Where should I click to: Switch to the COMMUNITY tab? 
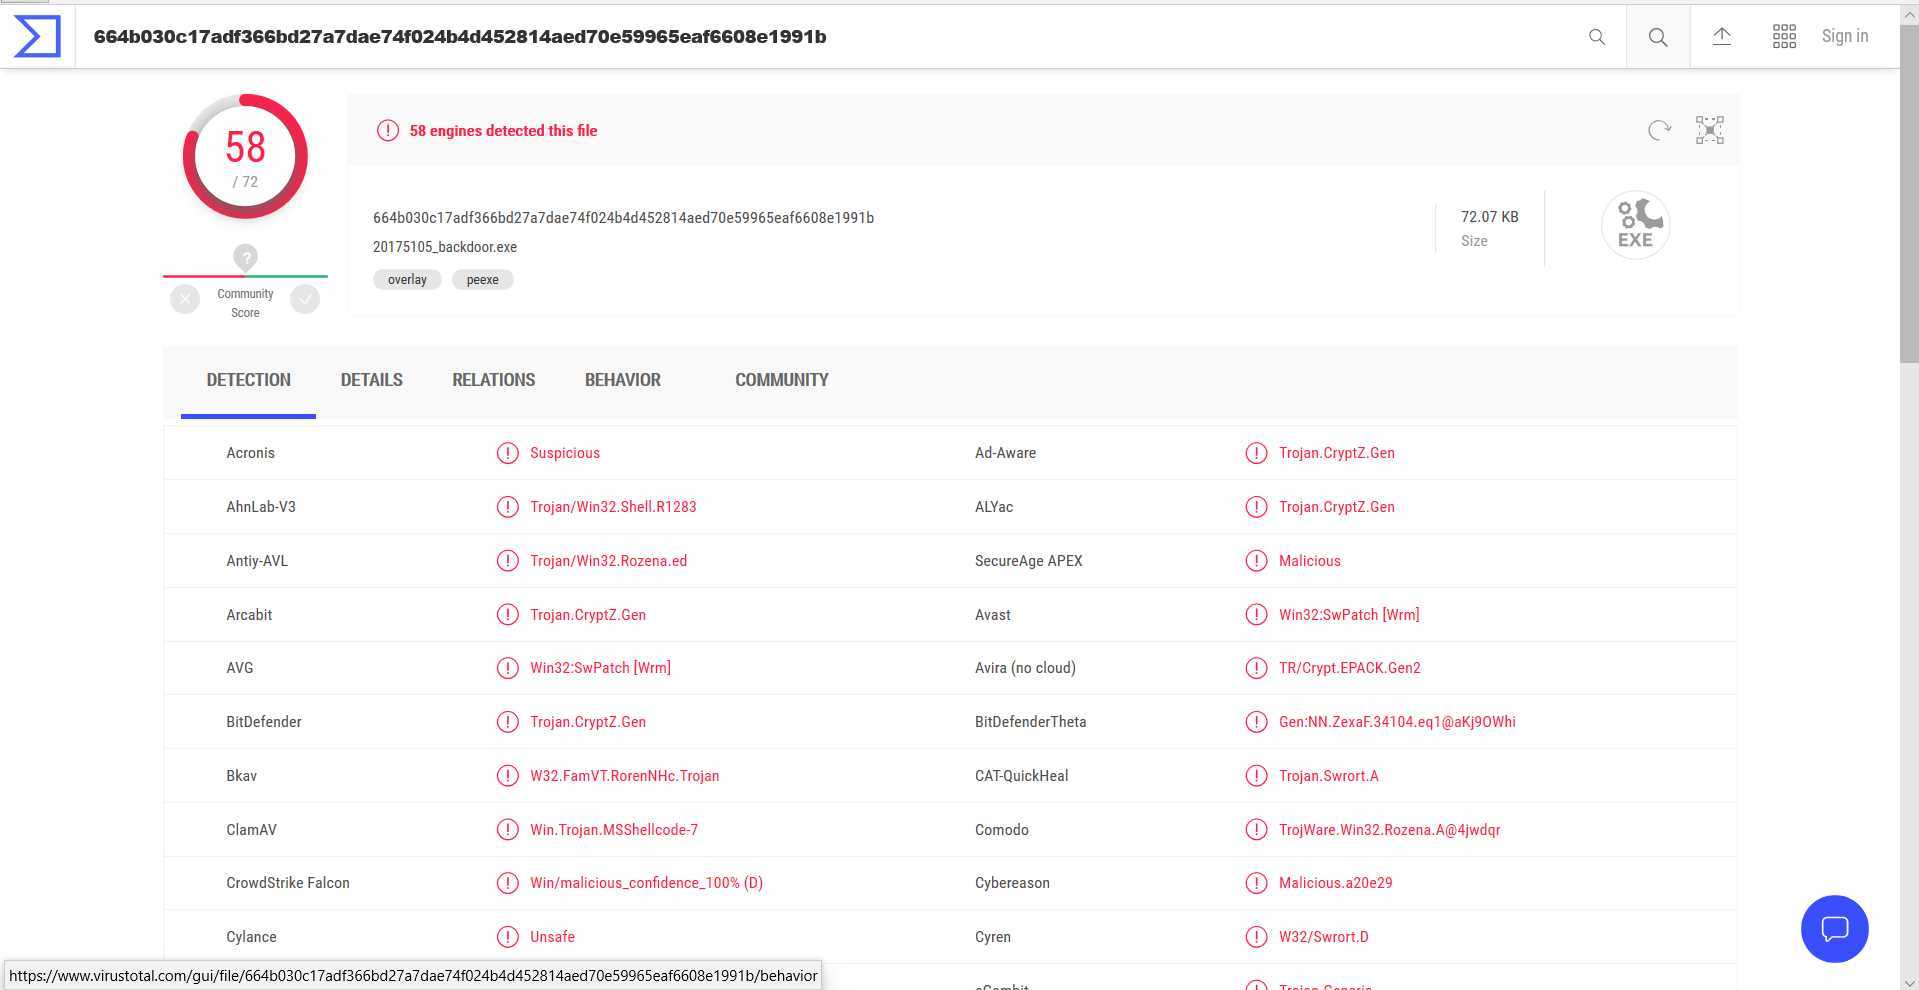[781, 380]
